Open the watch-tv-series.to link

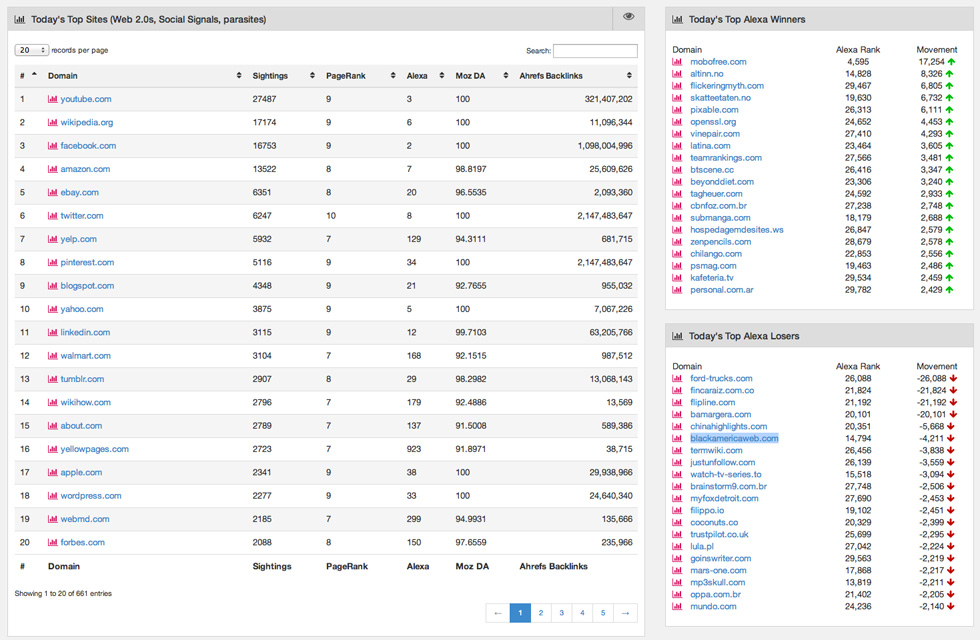coord(726,474)
